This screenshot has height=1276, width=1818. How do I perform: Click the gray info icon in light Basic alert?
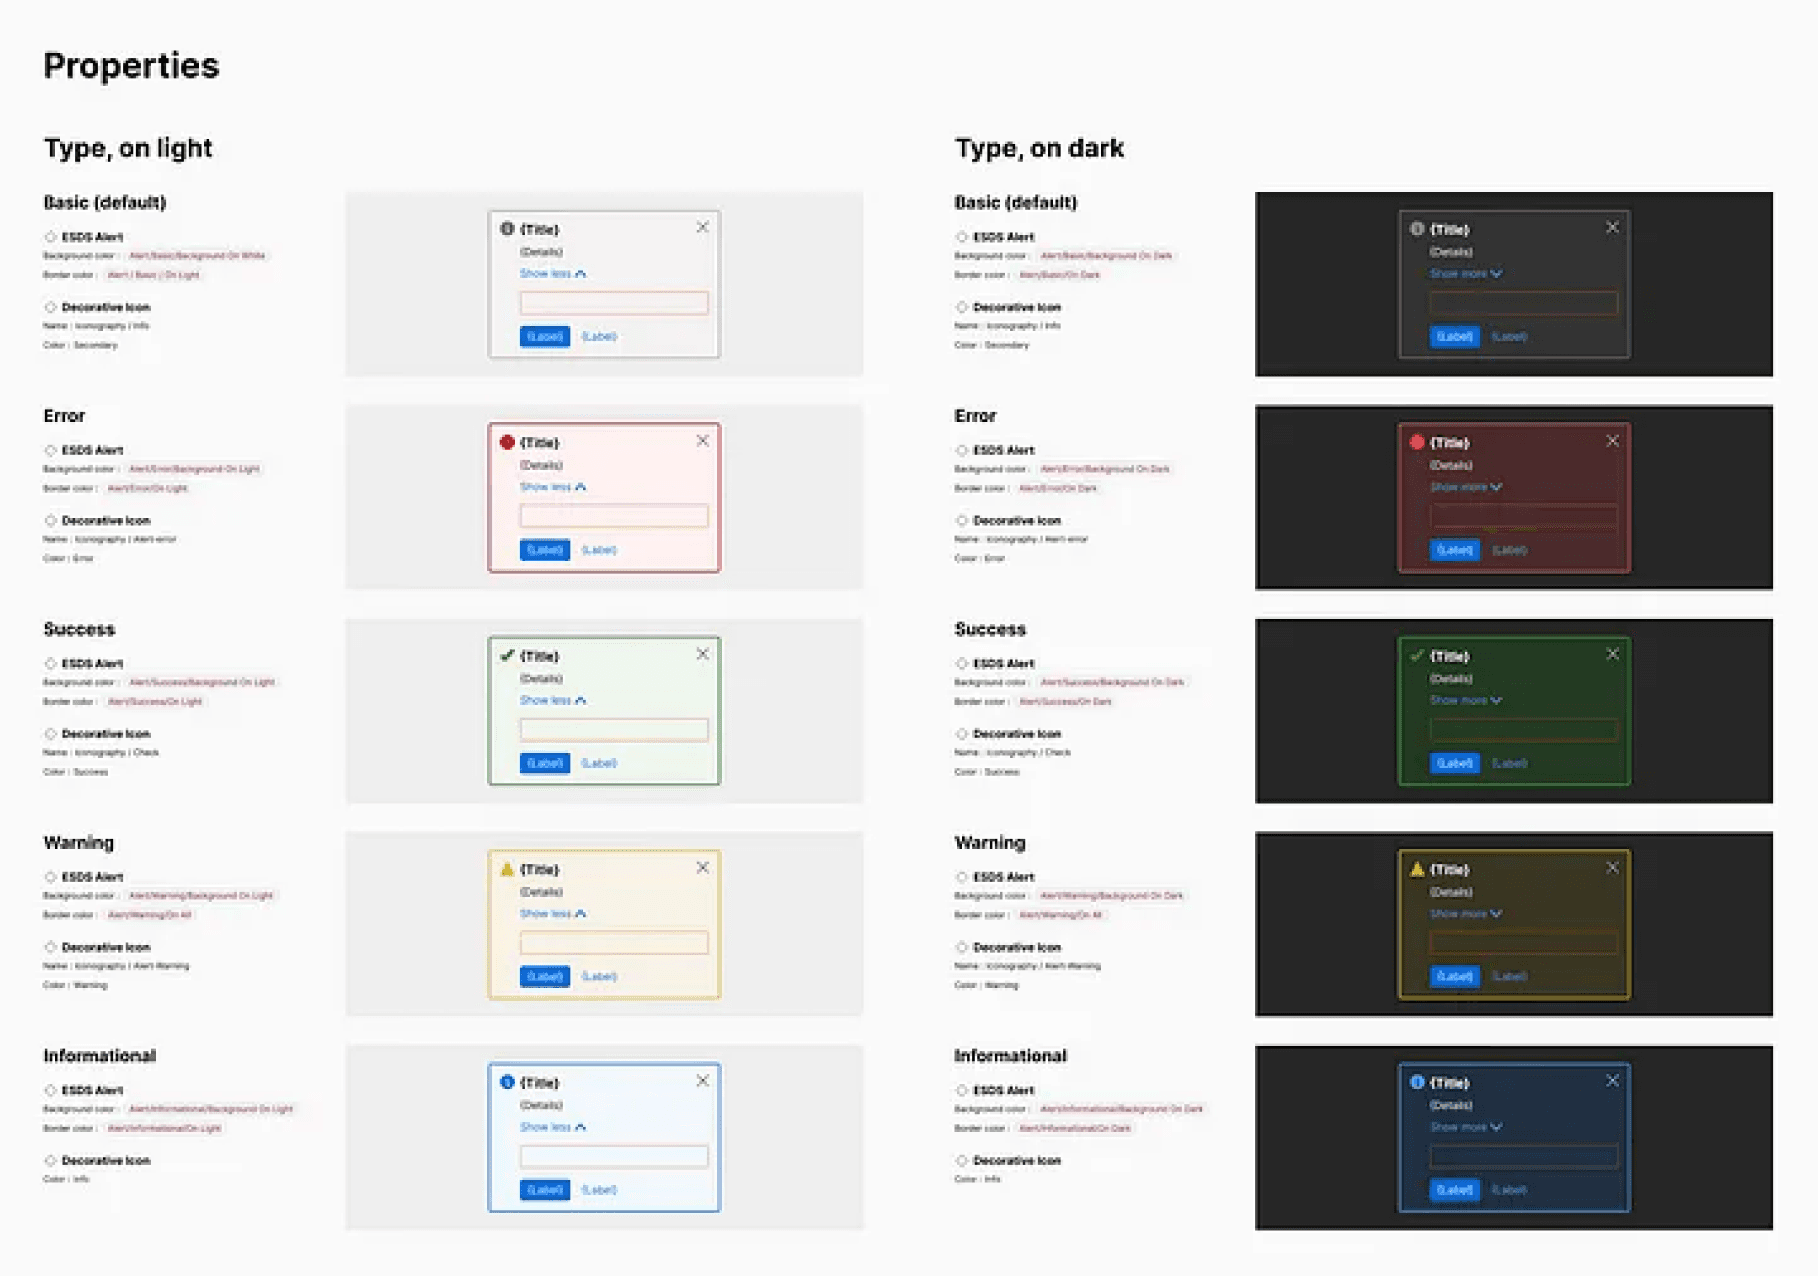(507, 229)
